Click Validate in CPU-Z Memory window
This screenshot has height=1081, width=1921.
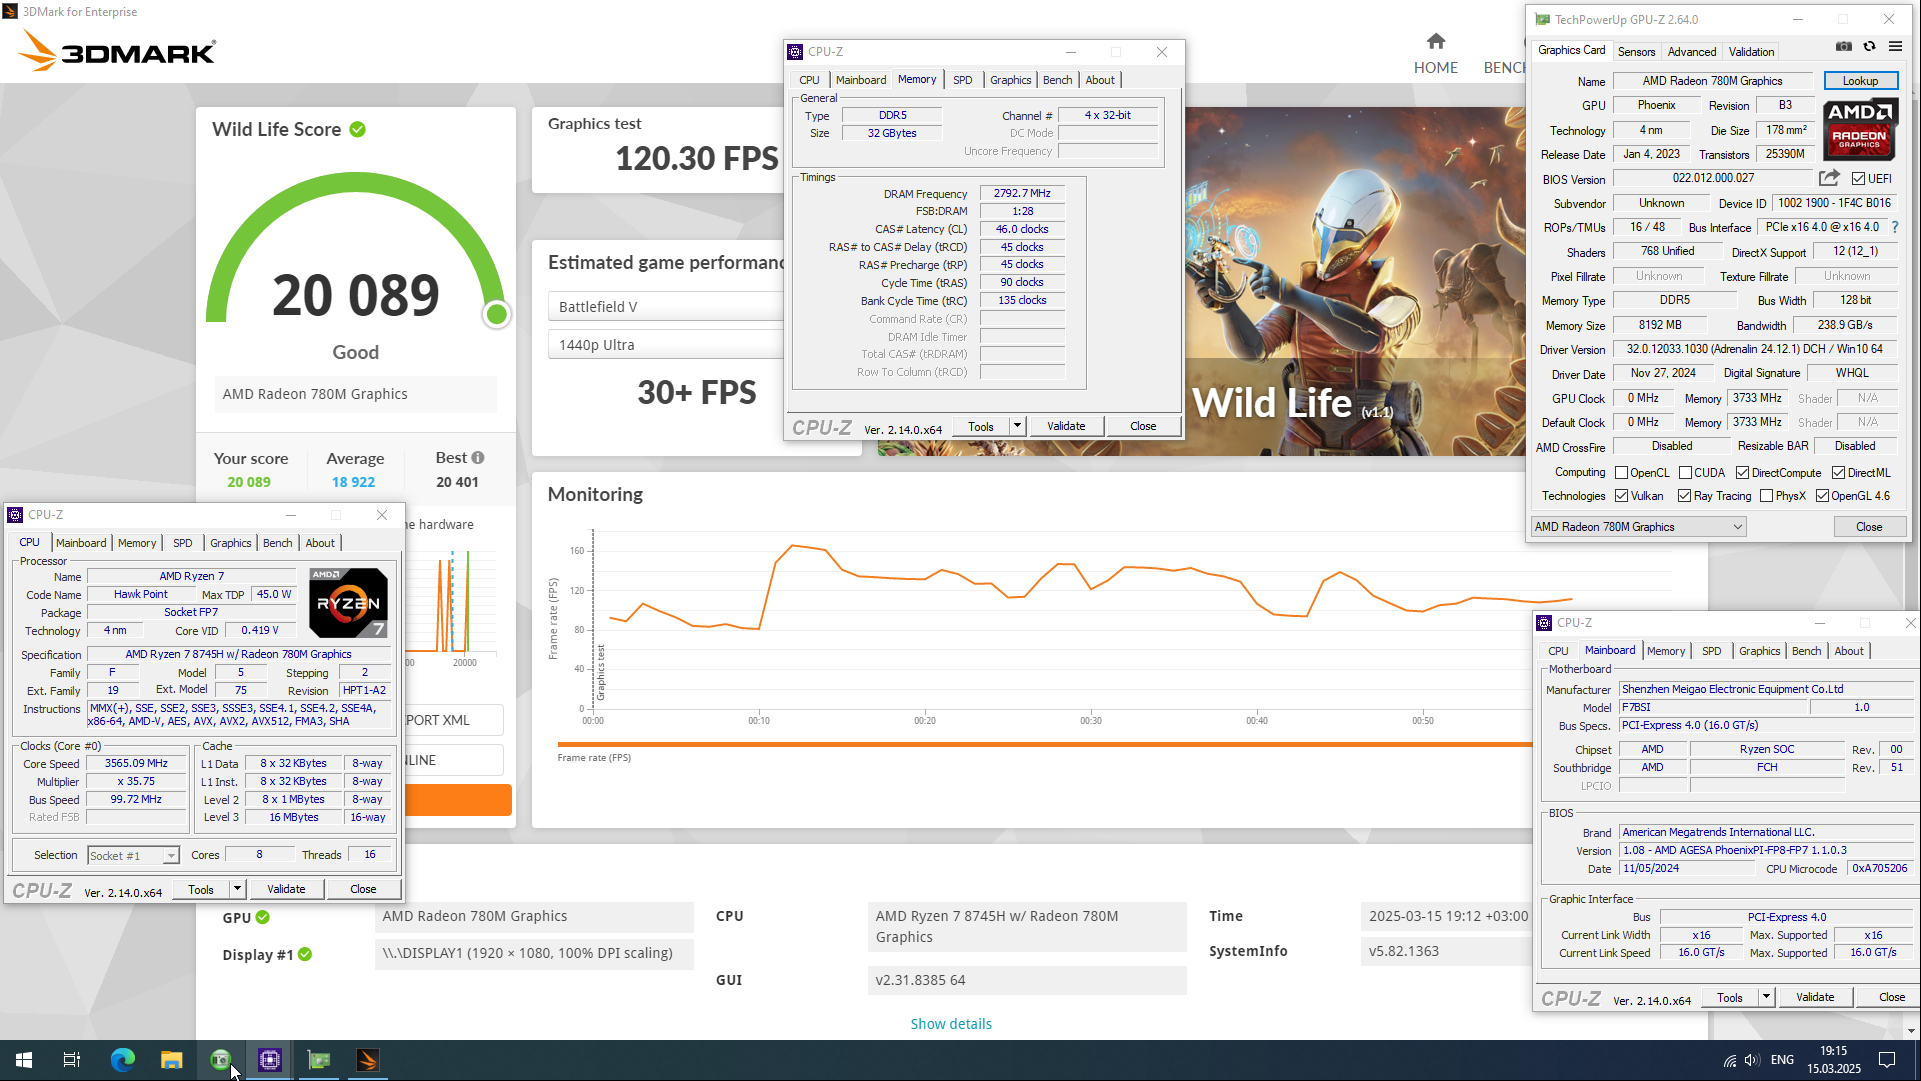click(1066, 426)
